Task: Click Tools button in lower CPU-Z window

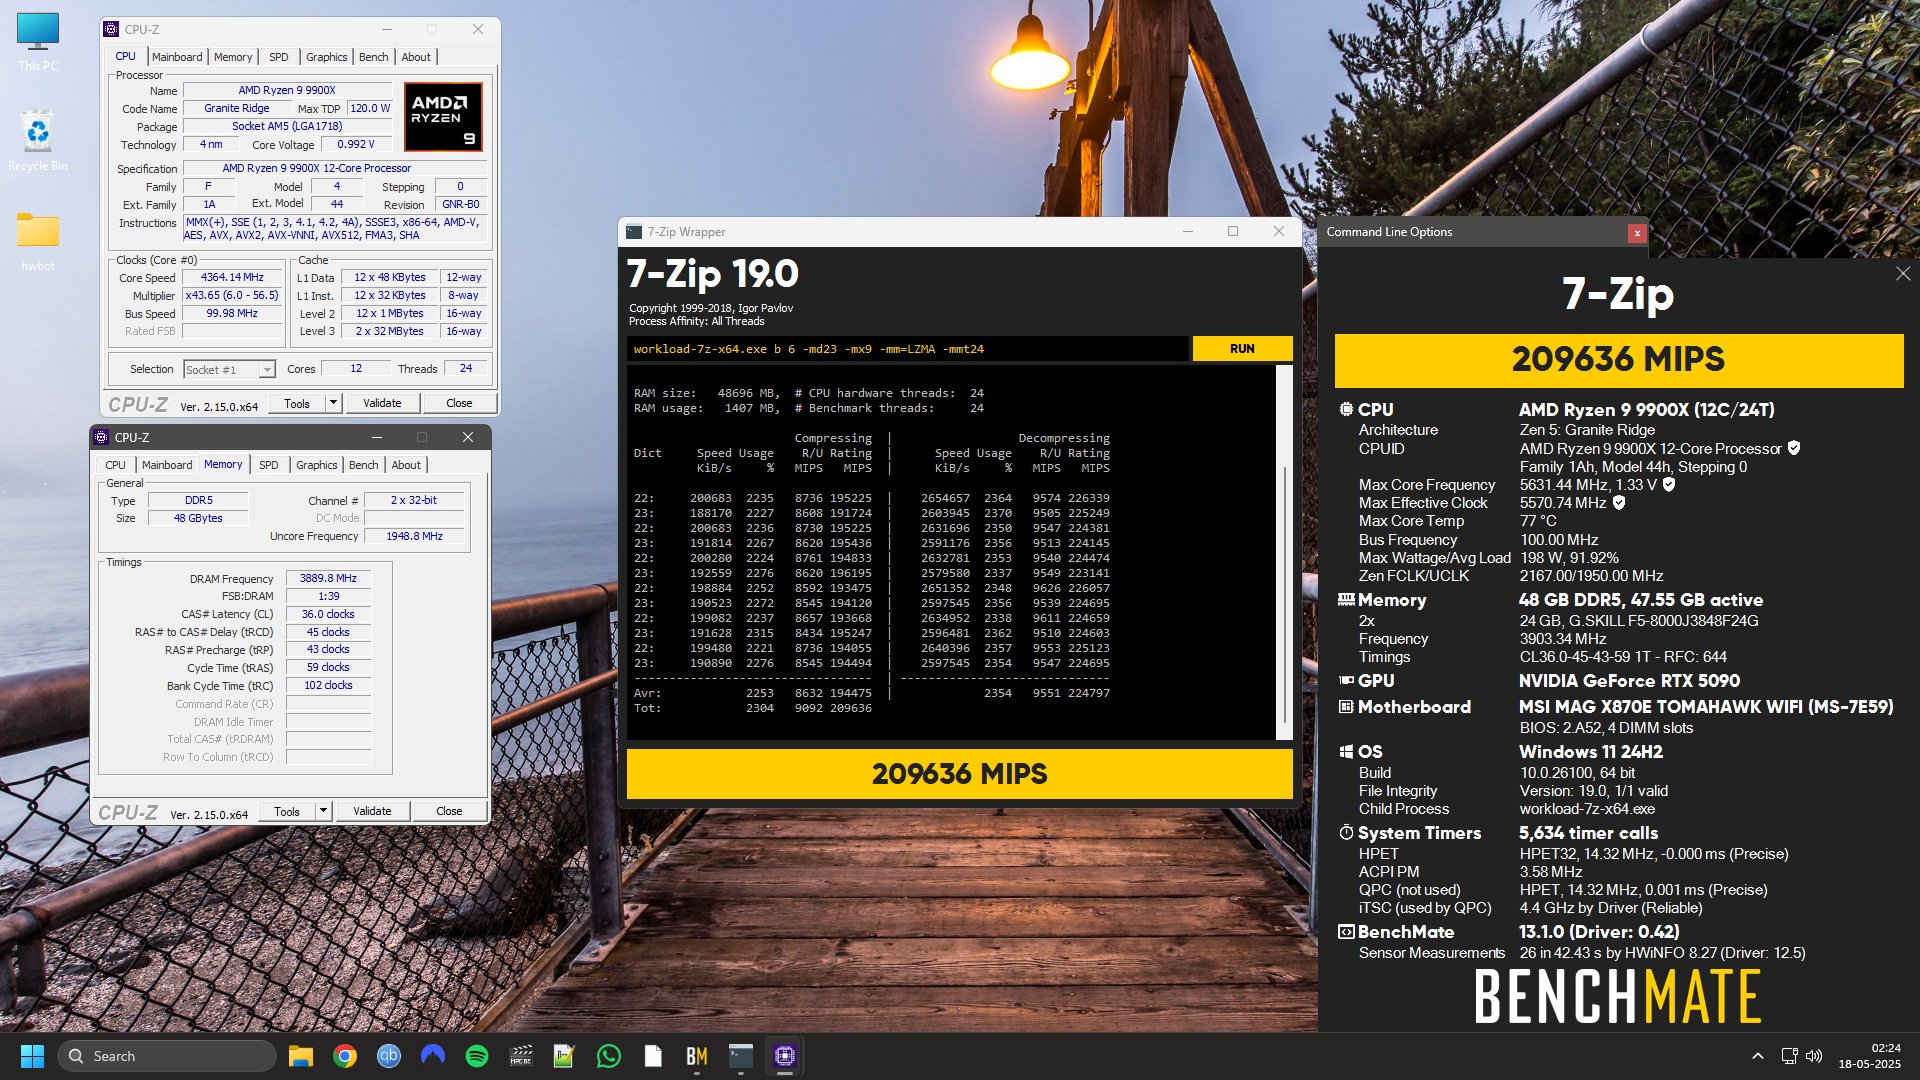Action: click(287, 811)
